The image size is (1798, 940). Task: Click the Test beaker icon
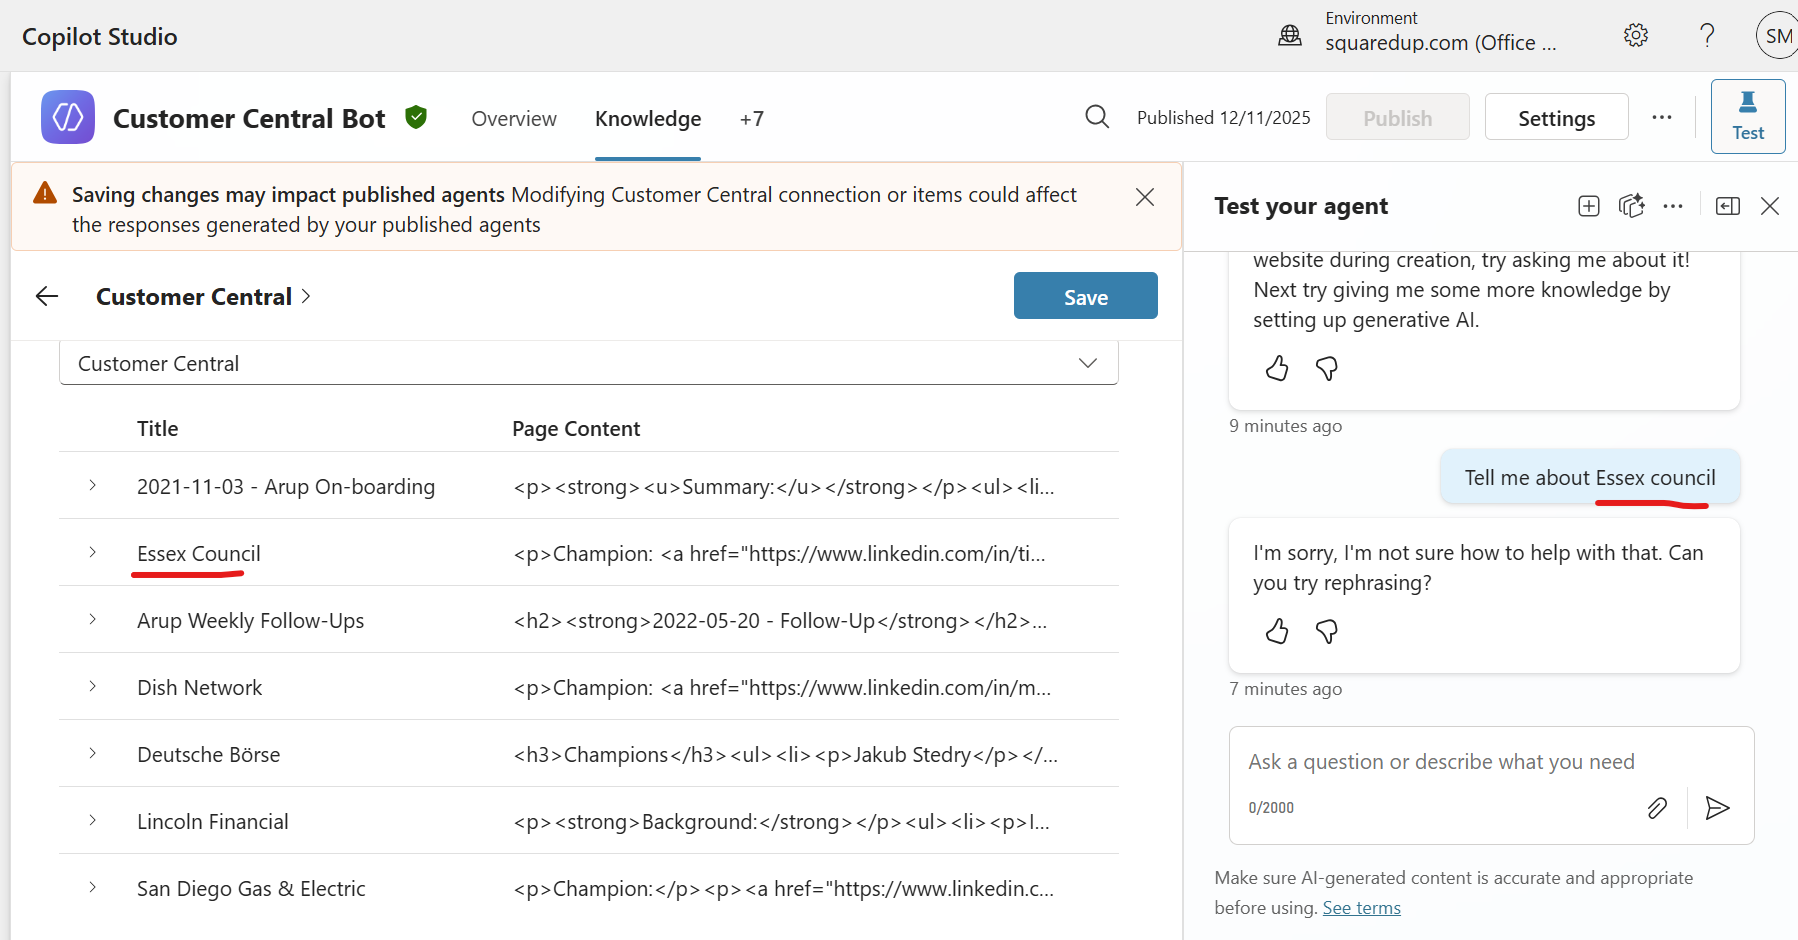pyautogui.click(x=1748, y=115)
